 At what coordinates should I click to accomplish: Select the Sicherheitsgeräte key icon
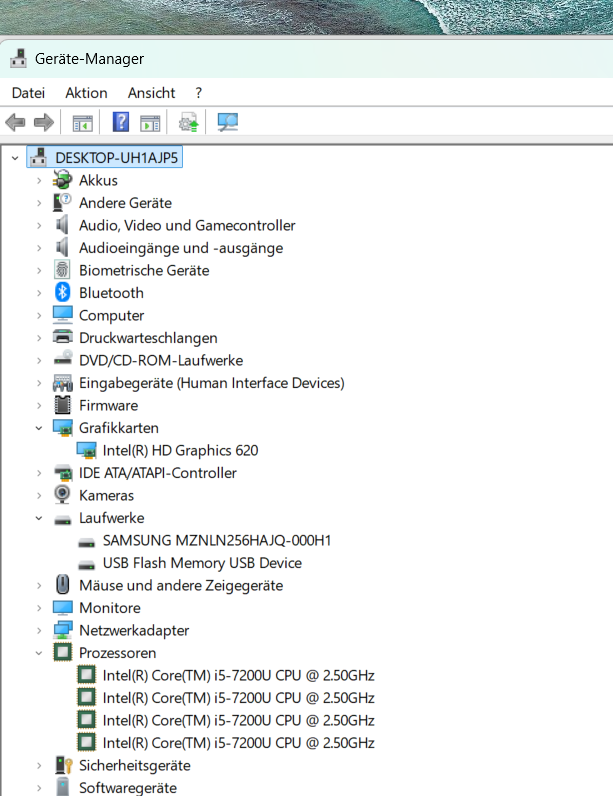click(x=63, y=765)
